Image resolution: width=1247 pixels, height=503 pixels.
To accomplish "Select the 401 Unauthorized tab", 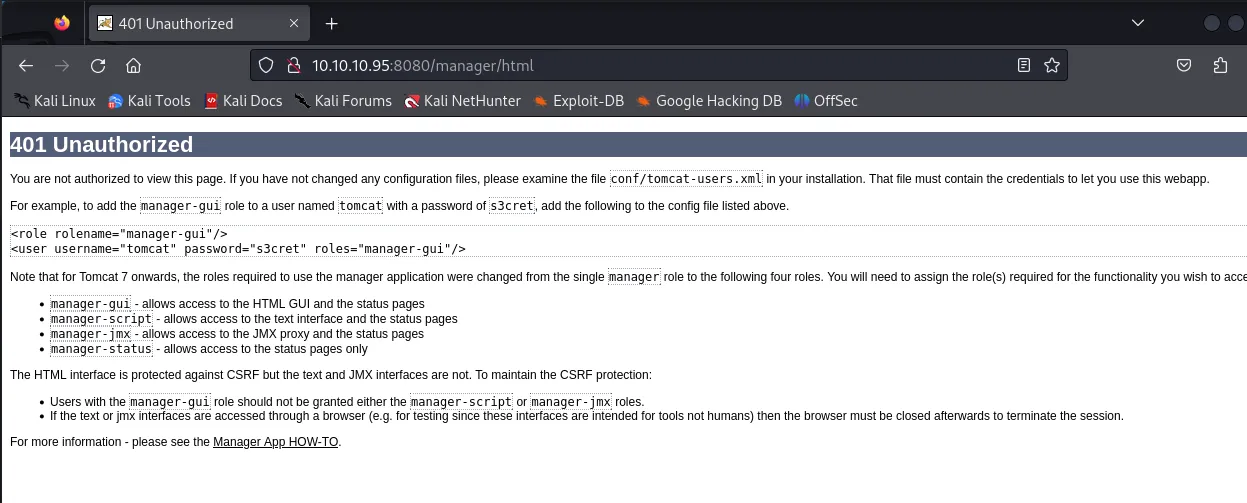I will tap(198, 23).
